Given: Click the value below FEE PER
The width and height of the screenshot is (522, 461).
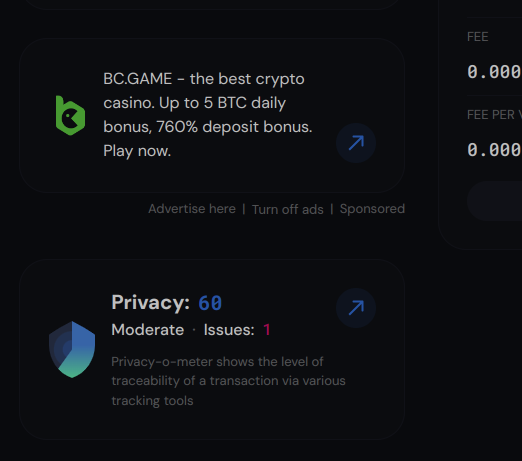Looking at the screenshot, I should [494, 150].
